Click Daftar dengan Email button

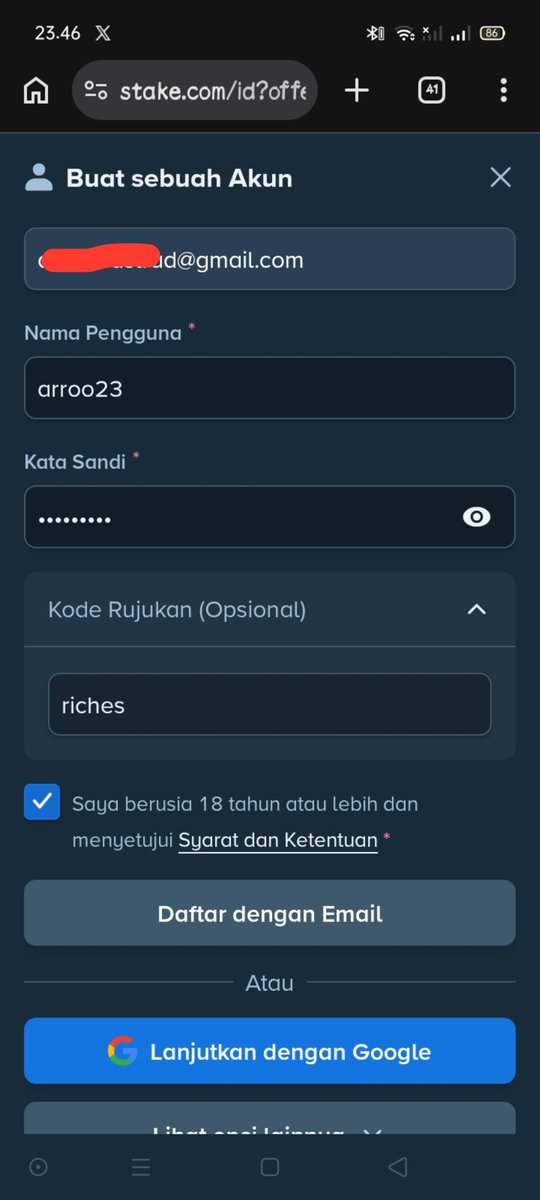pyautogui.click(x=270, y=913)
